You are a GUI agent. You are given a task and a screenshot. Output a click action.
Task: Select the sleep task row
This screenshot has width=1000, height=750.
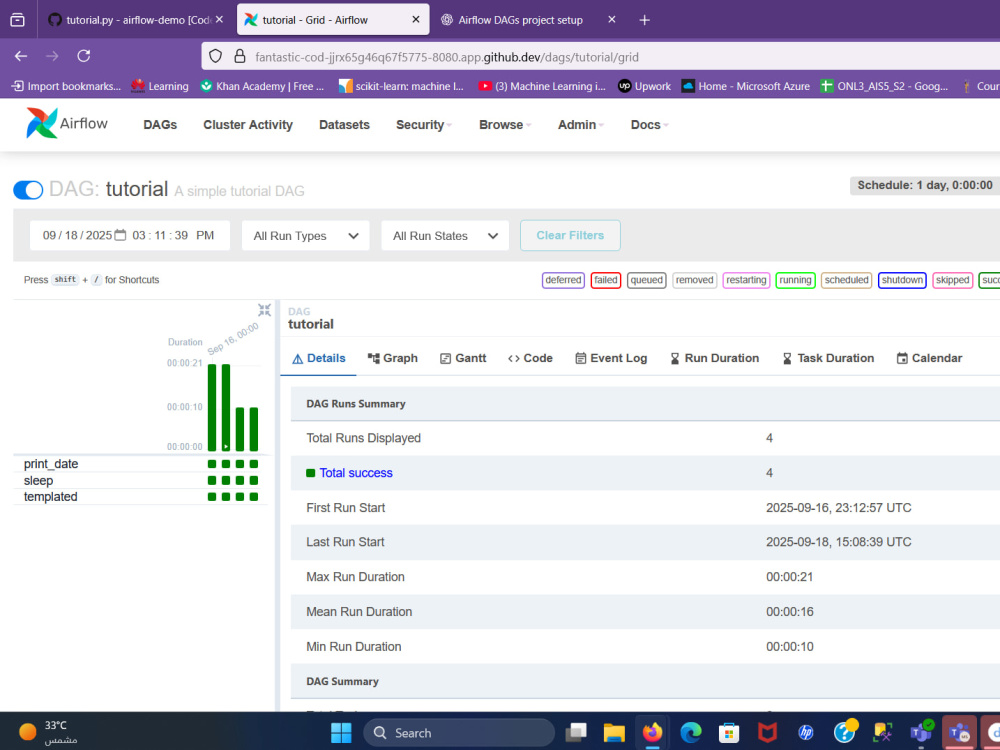click(x=140, y=480)
